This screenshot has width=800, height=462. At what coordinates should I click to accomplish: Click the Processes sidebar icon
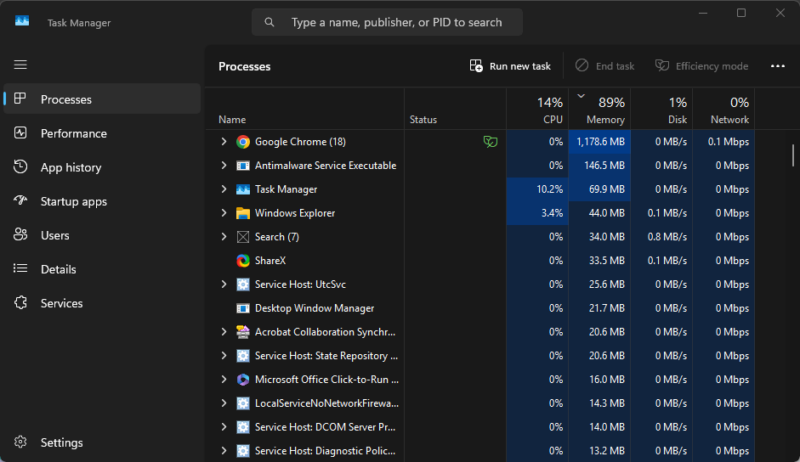click(20, 99)
